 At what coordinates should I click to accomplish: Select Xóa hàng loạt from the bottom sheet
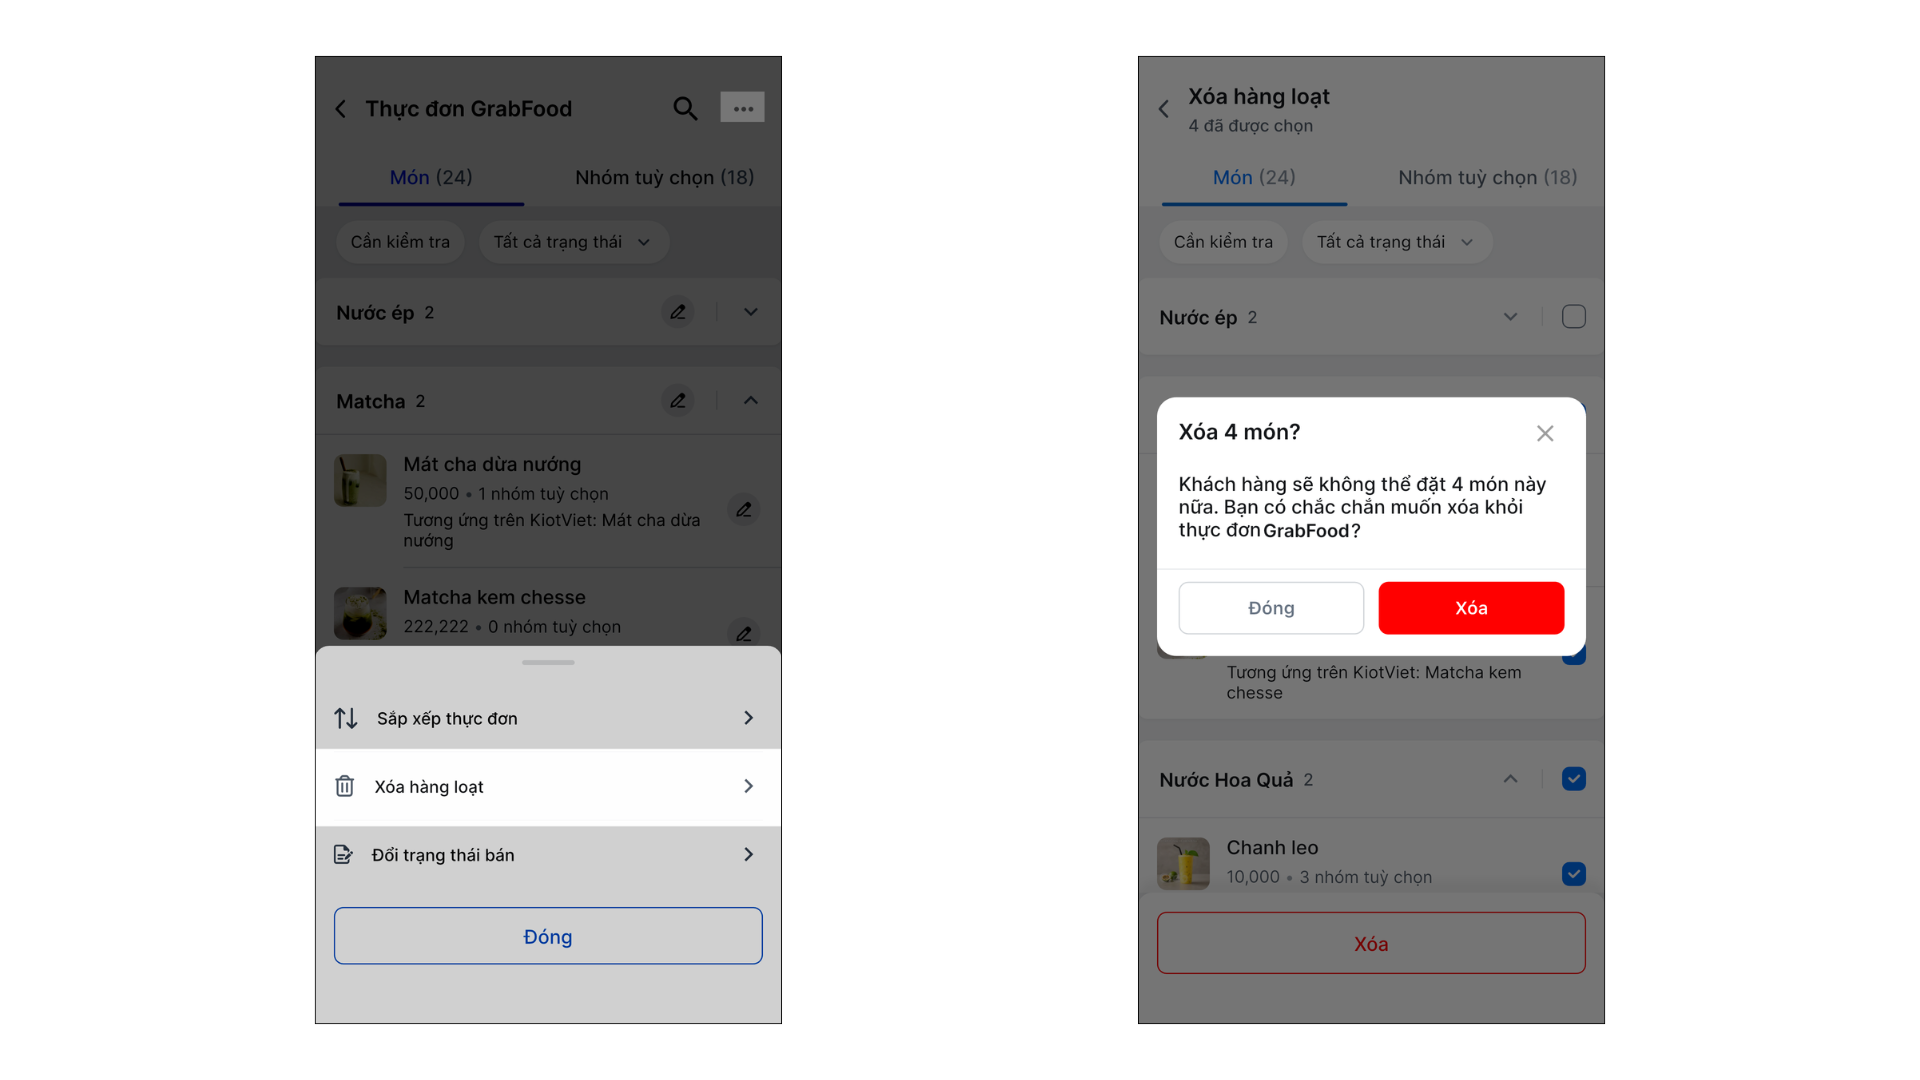point(548,787)
